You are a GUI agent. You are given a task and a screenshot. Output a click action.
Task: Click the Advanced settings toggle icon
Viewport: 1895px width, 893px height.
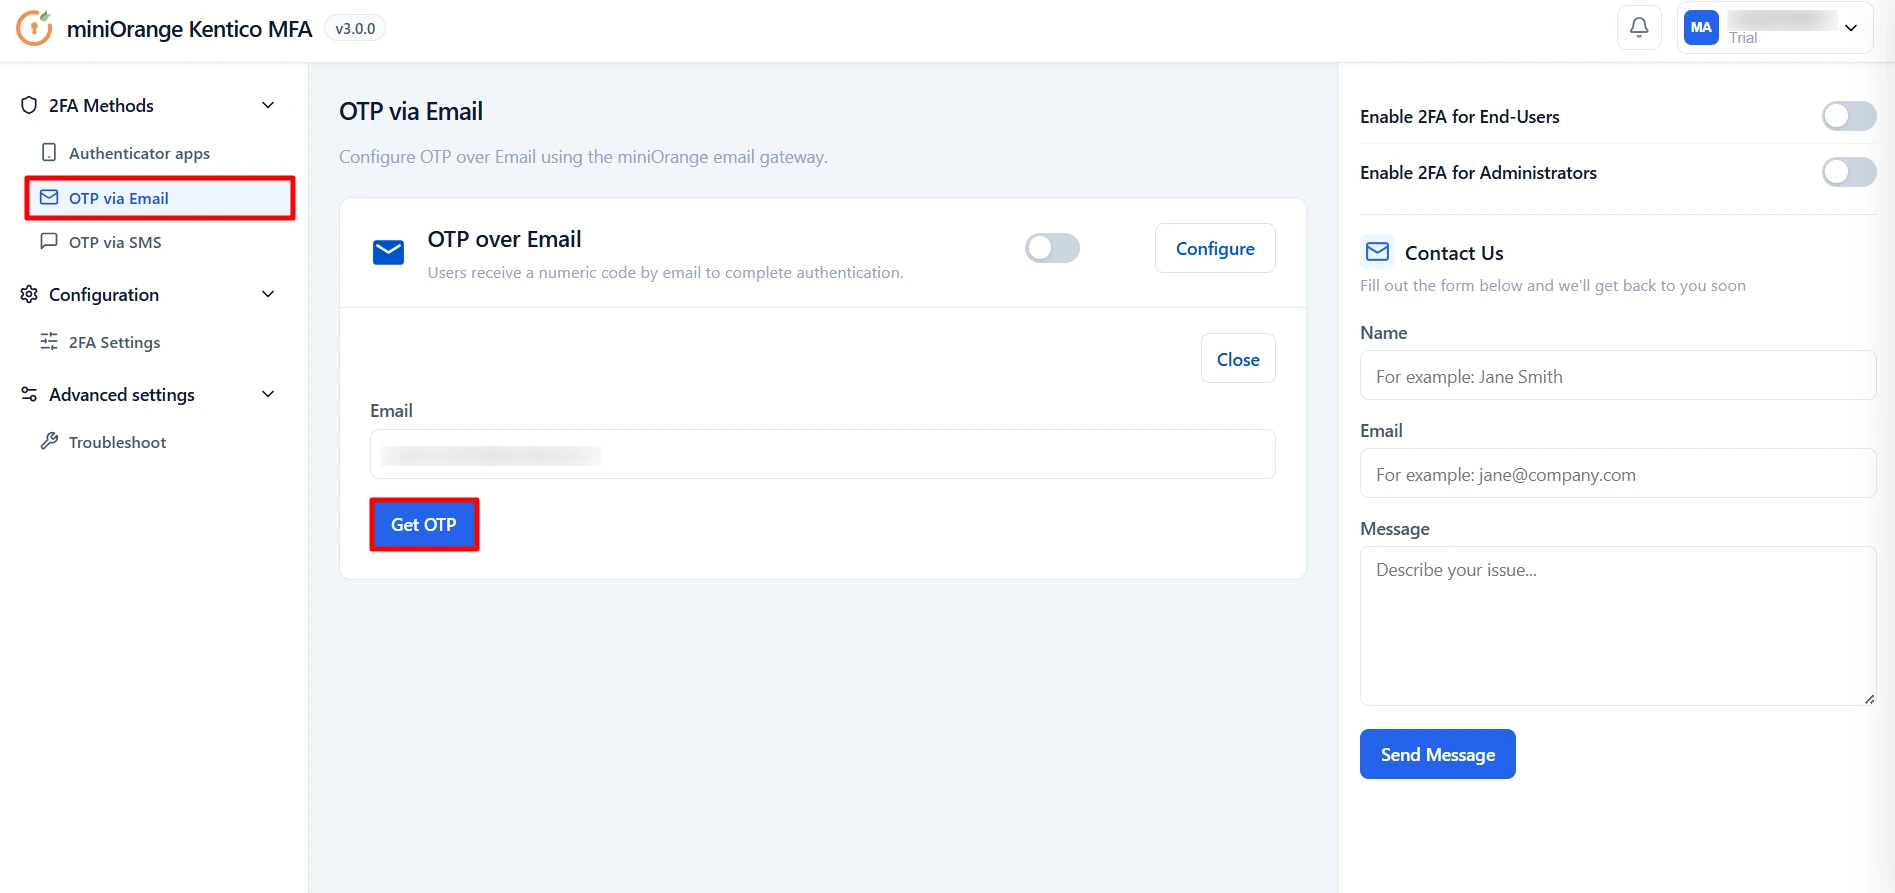pos(29,394)
